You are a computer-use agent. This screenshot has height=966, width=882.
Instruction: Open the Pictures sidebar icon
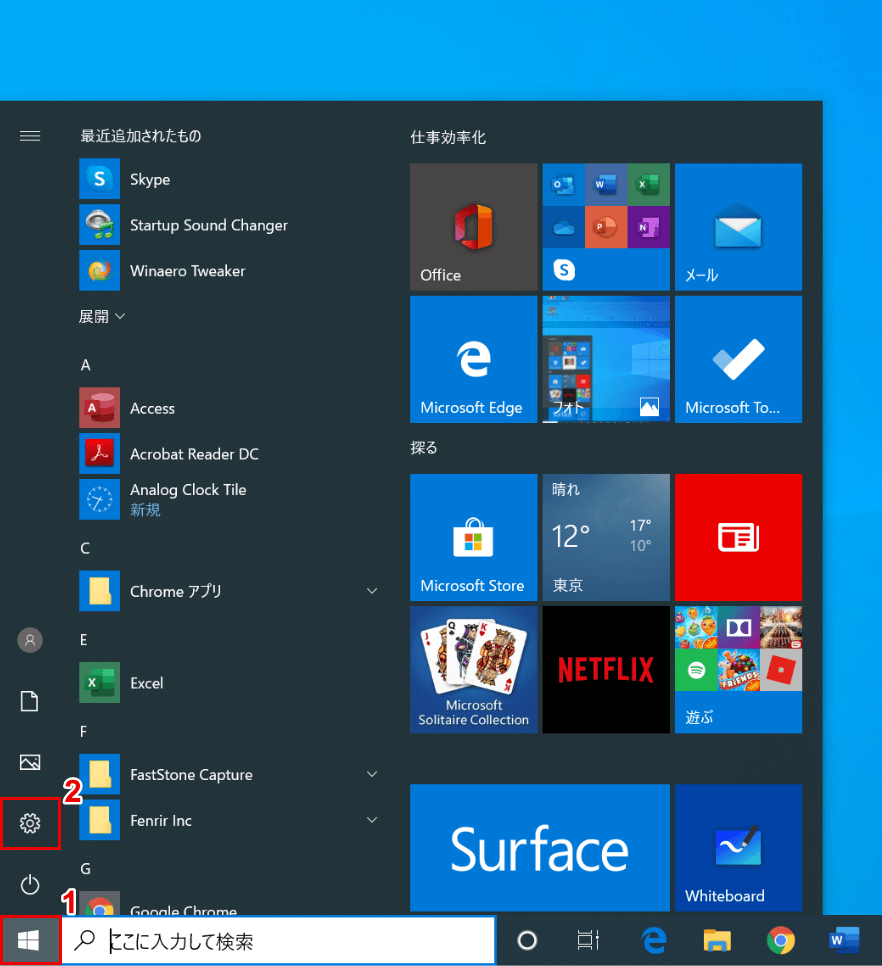coord(30,762)
